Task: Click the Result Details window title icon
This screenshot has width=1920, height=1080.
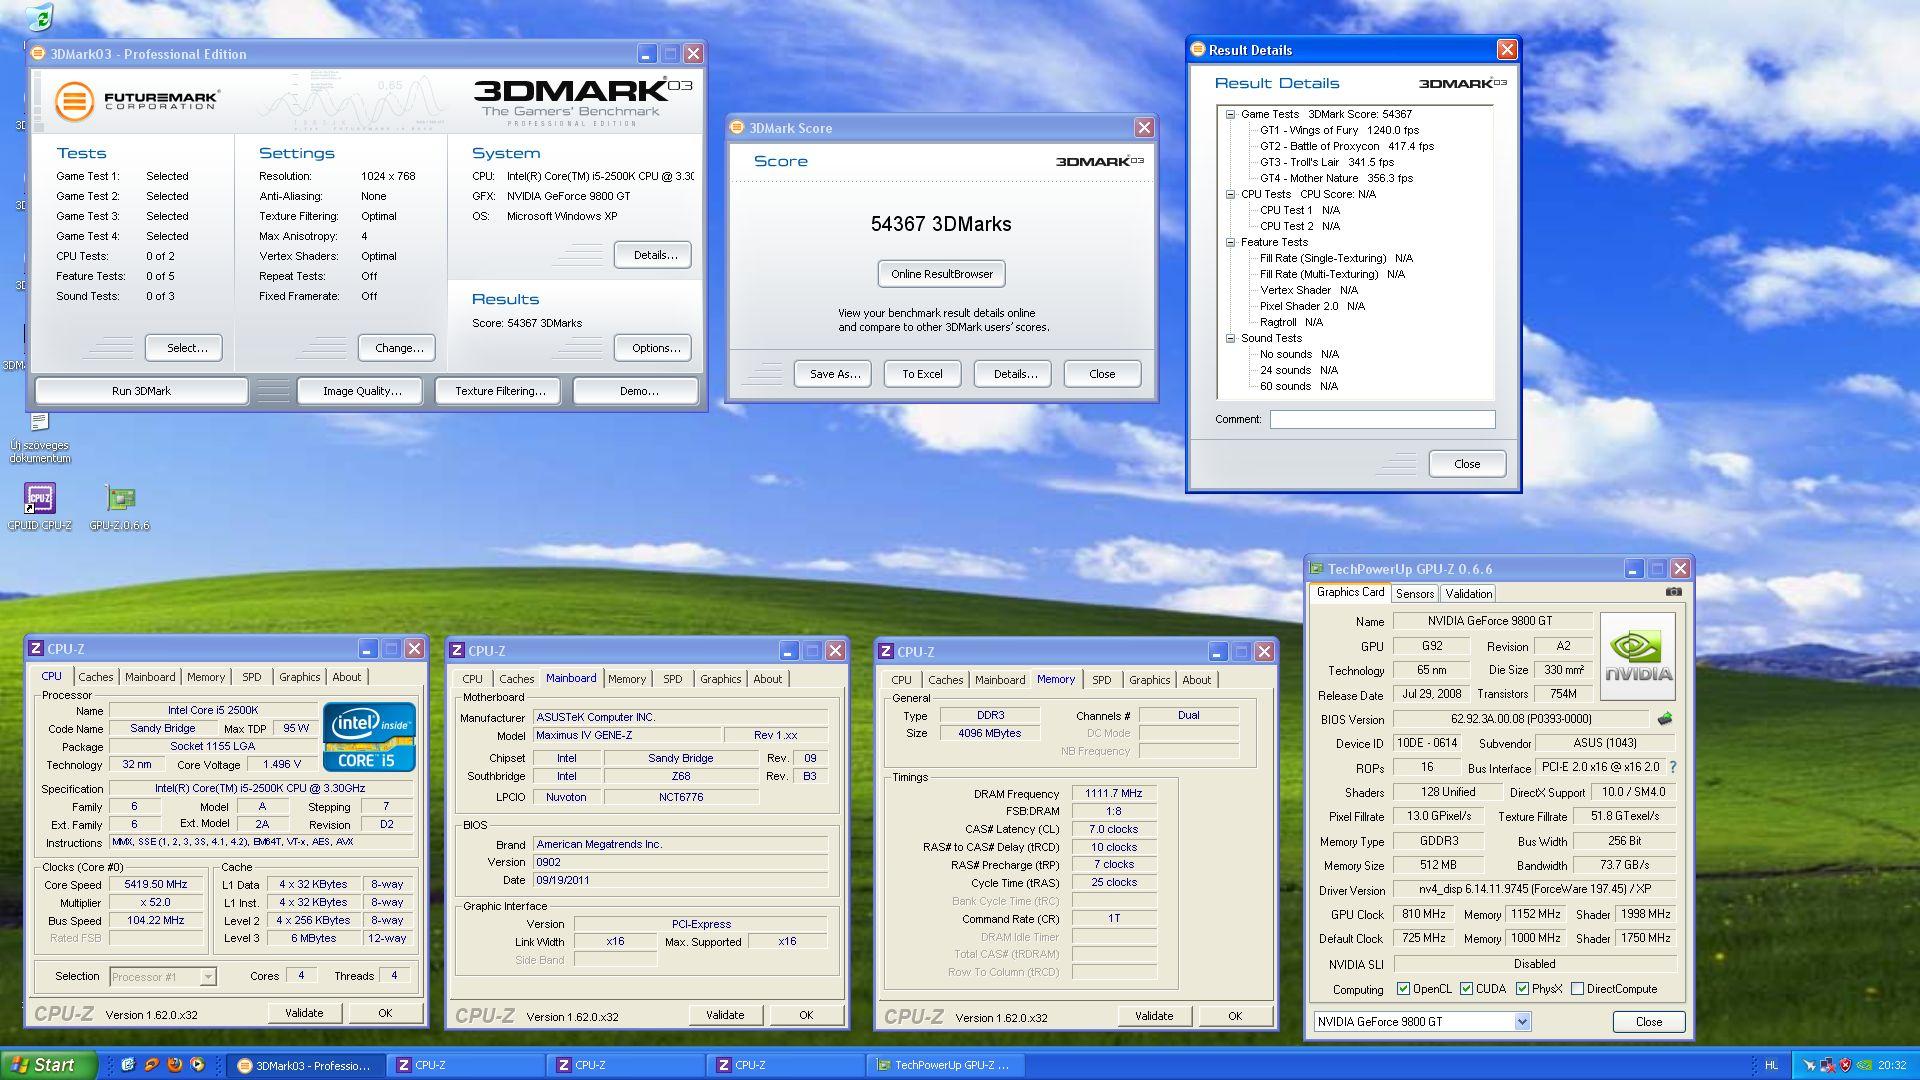Action: [1198, 50]
